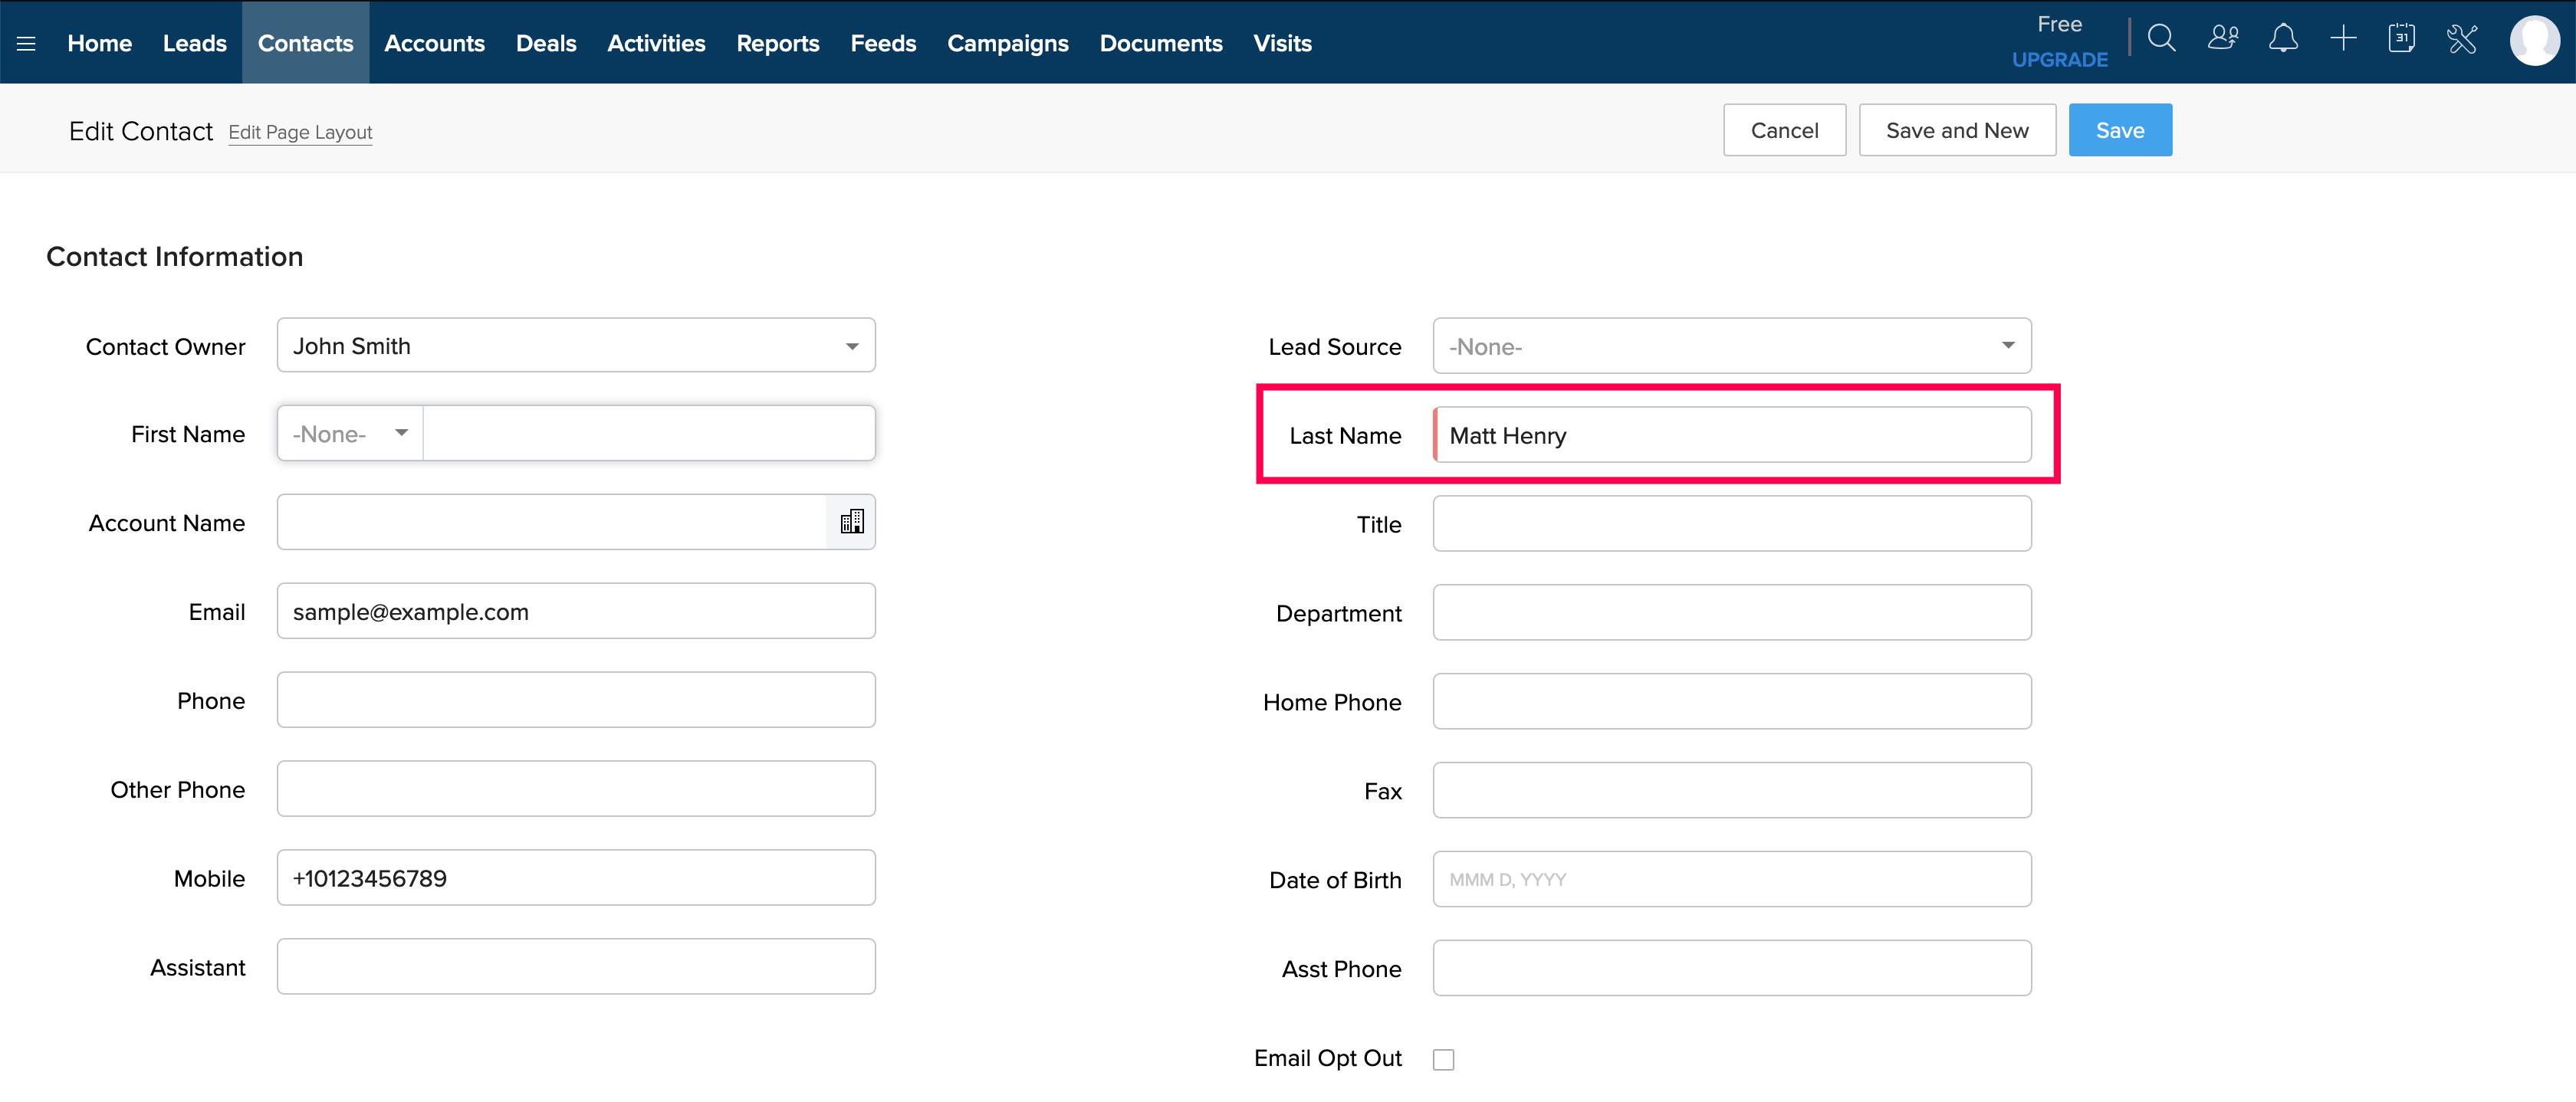Viewport: 2576px width, 1102px height.
Task: Click the plus quick-create icon
Action: tap(2343, 40)
